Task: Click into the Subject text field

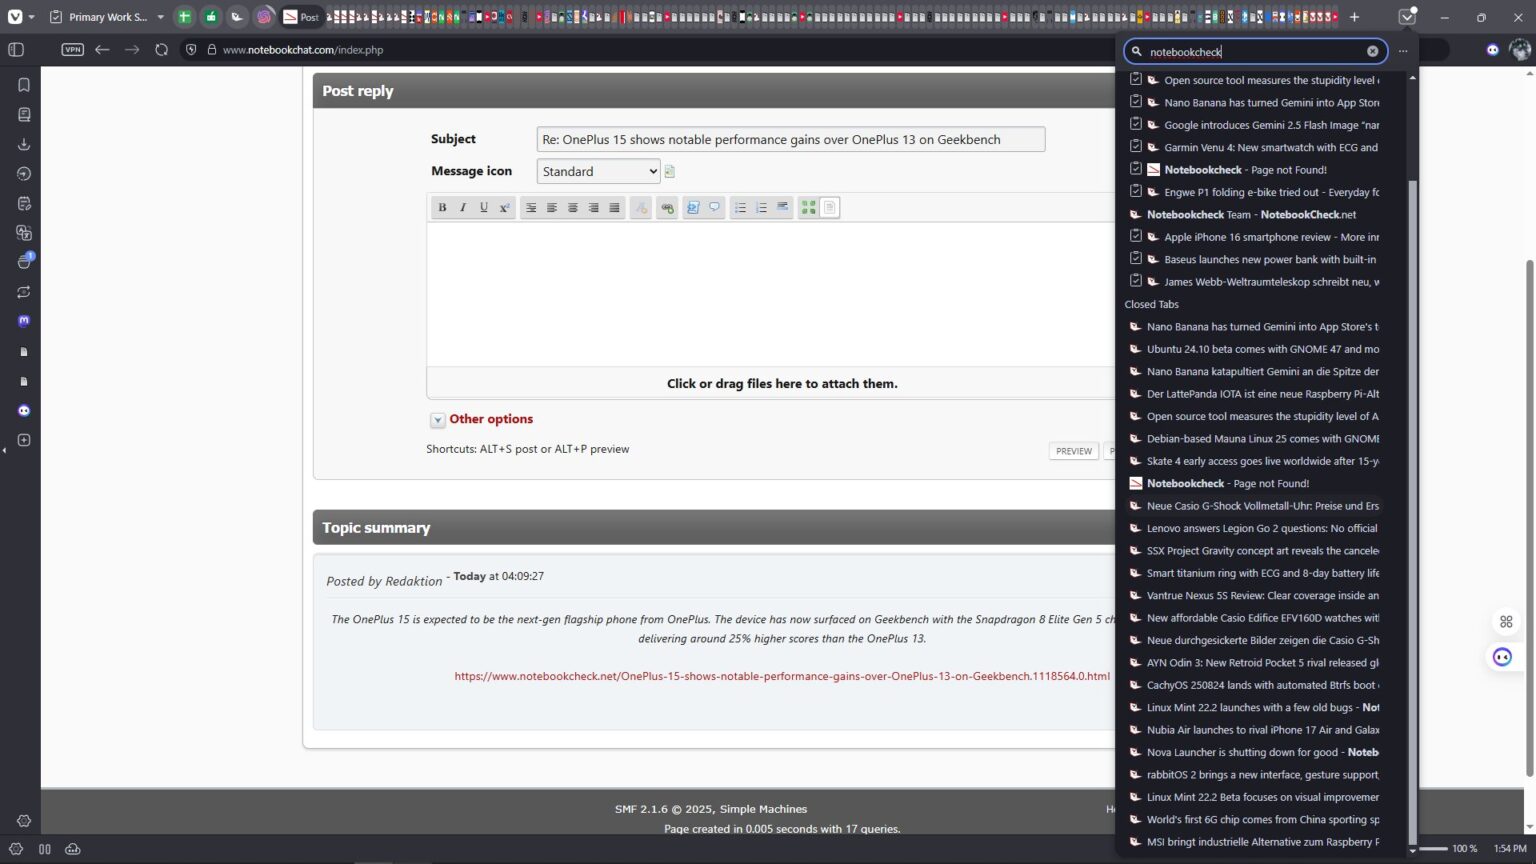Action: tap(790, 140)
